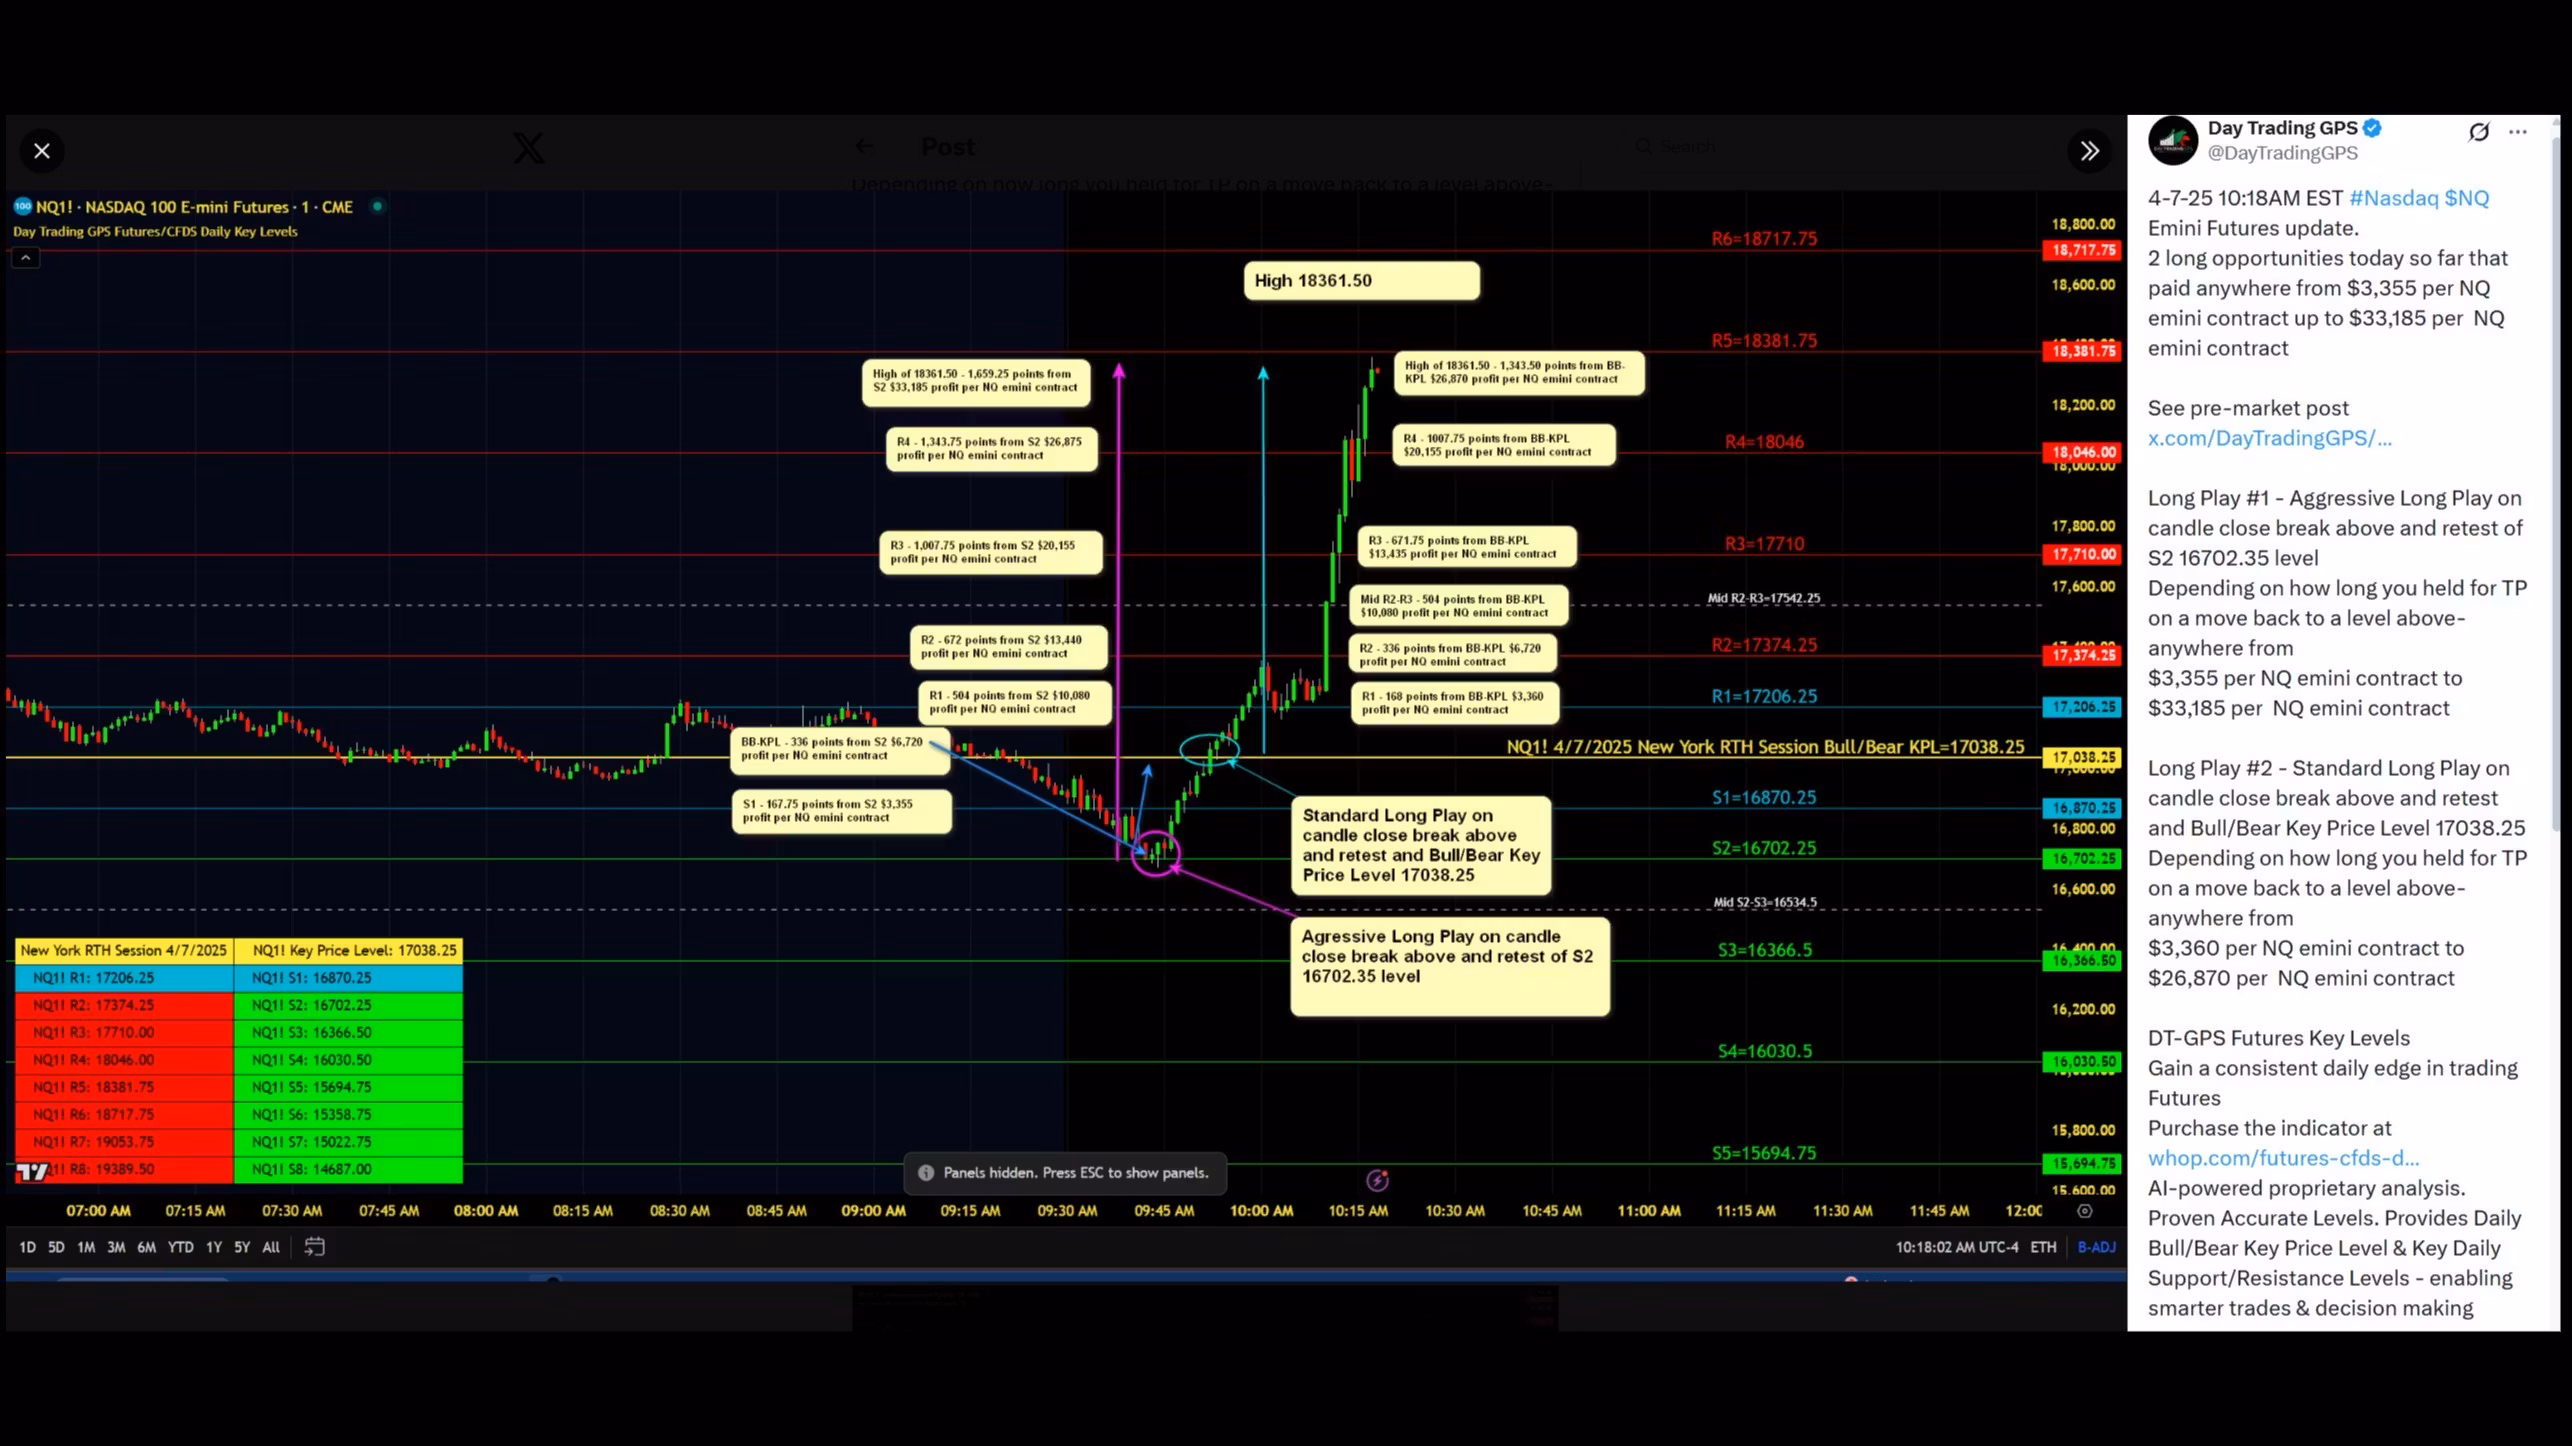The height and width of the screenshot is (1446, 2572).
Task: Click the Go to date calendar icon
Action: [314, 1247]
